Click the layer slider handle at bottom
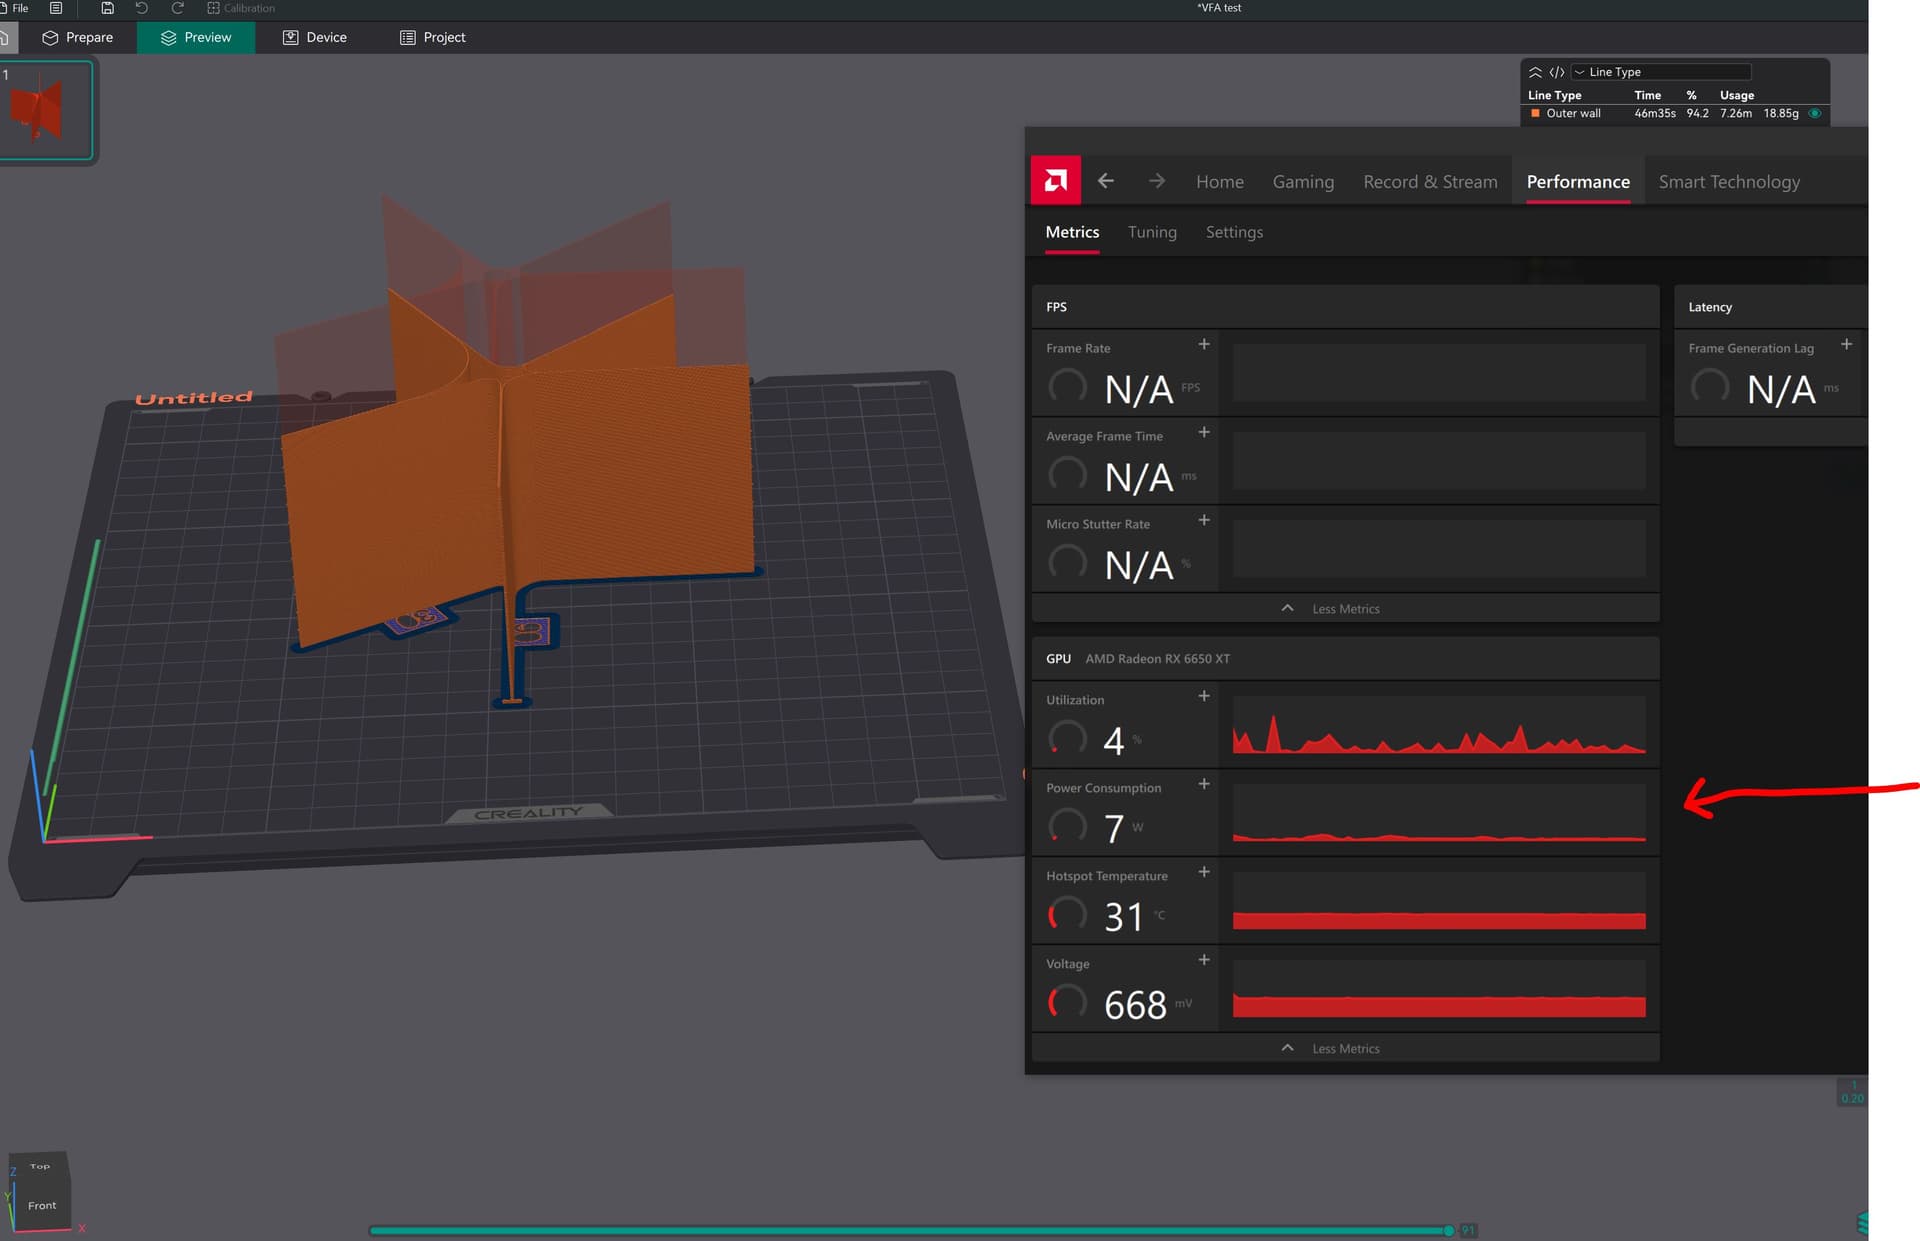 1448,1231
